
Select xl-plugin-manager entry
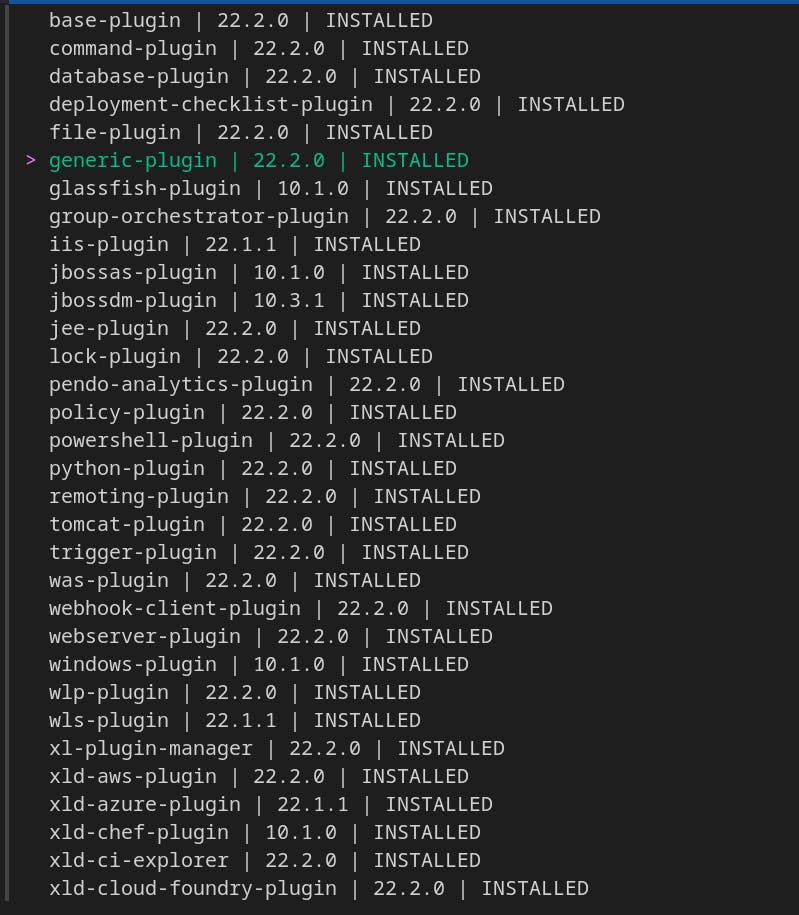276,748
